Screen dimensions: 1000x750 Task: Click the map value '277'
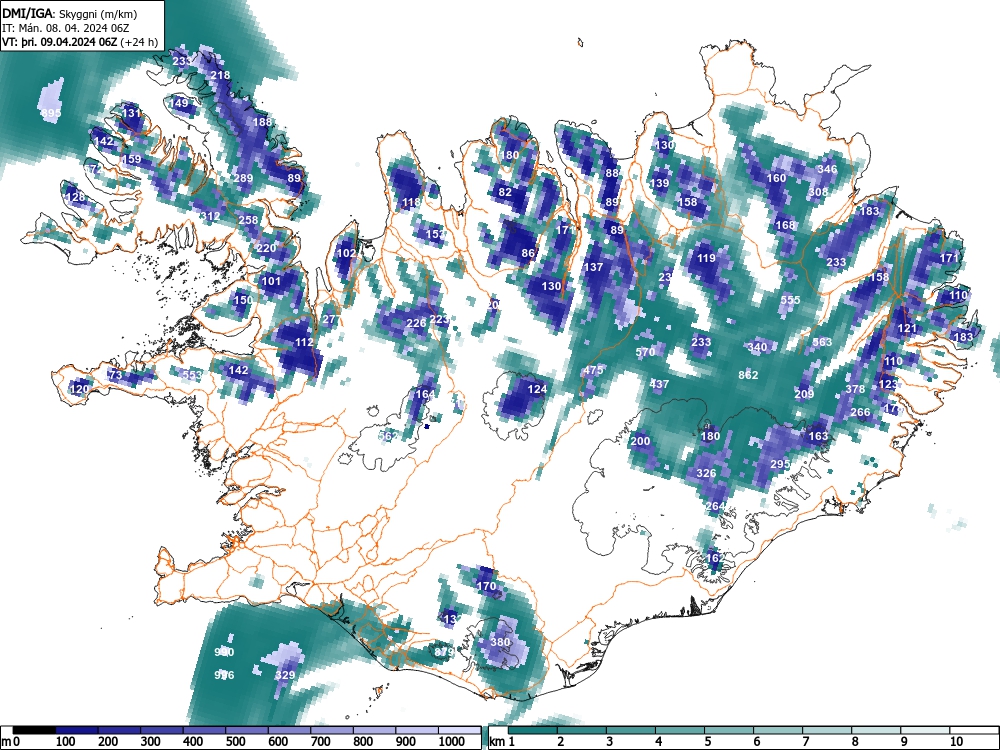pos(331,320)
